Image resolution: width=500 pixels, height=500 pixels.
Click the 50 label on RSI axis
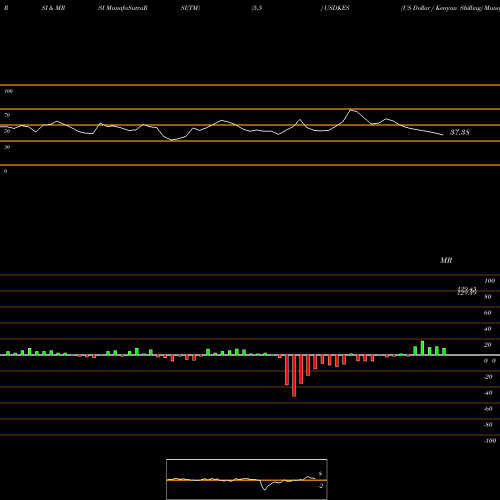(7, 131)
